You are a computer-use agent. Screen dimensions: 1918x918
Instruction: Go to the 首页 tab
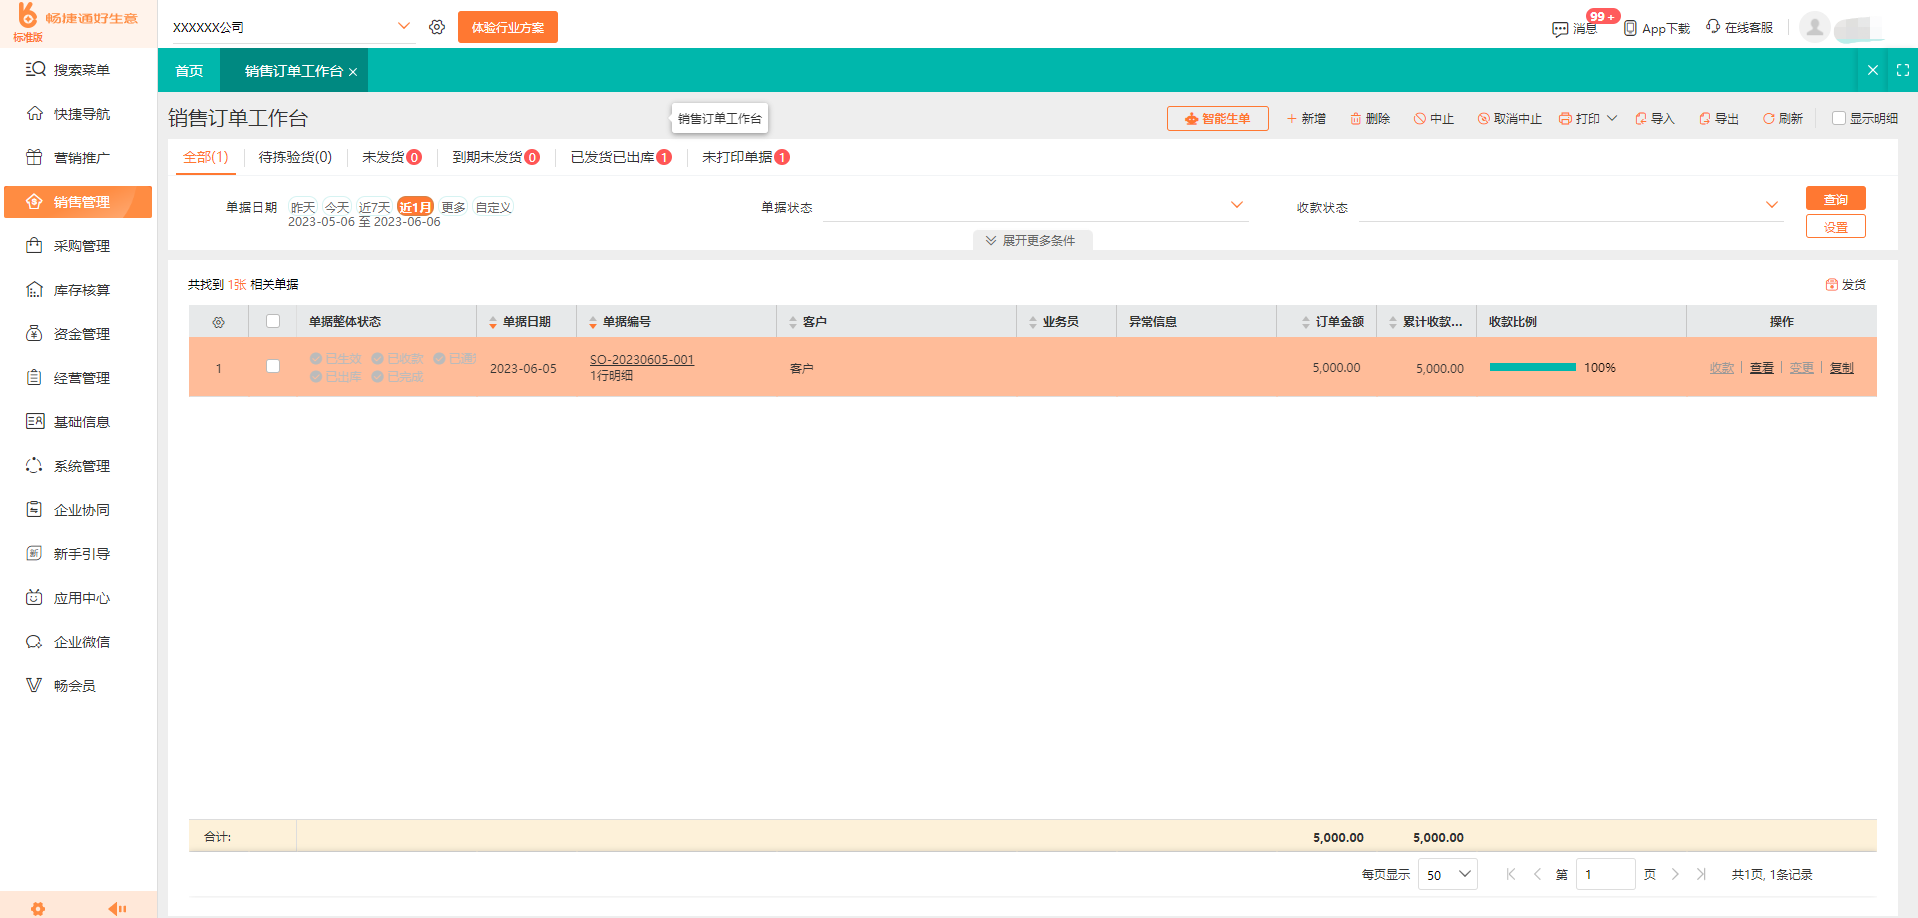[189, 70]
